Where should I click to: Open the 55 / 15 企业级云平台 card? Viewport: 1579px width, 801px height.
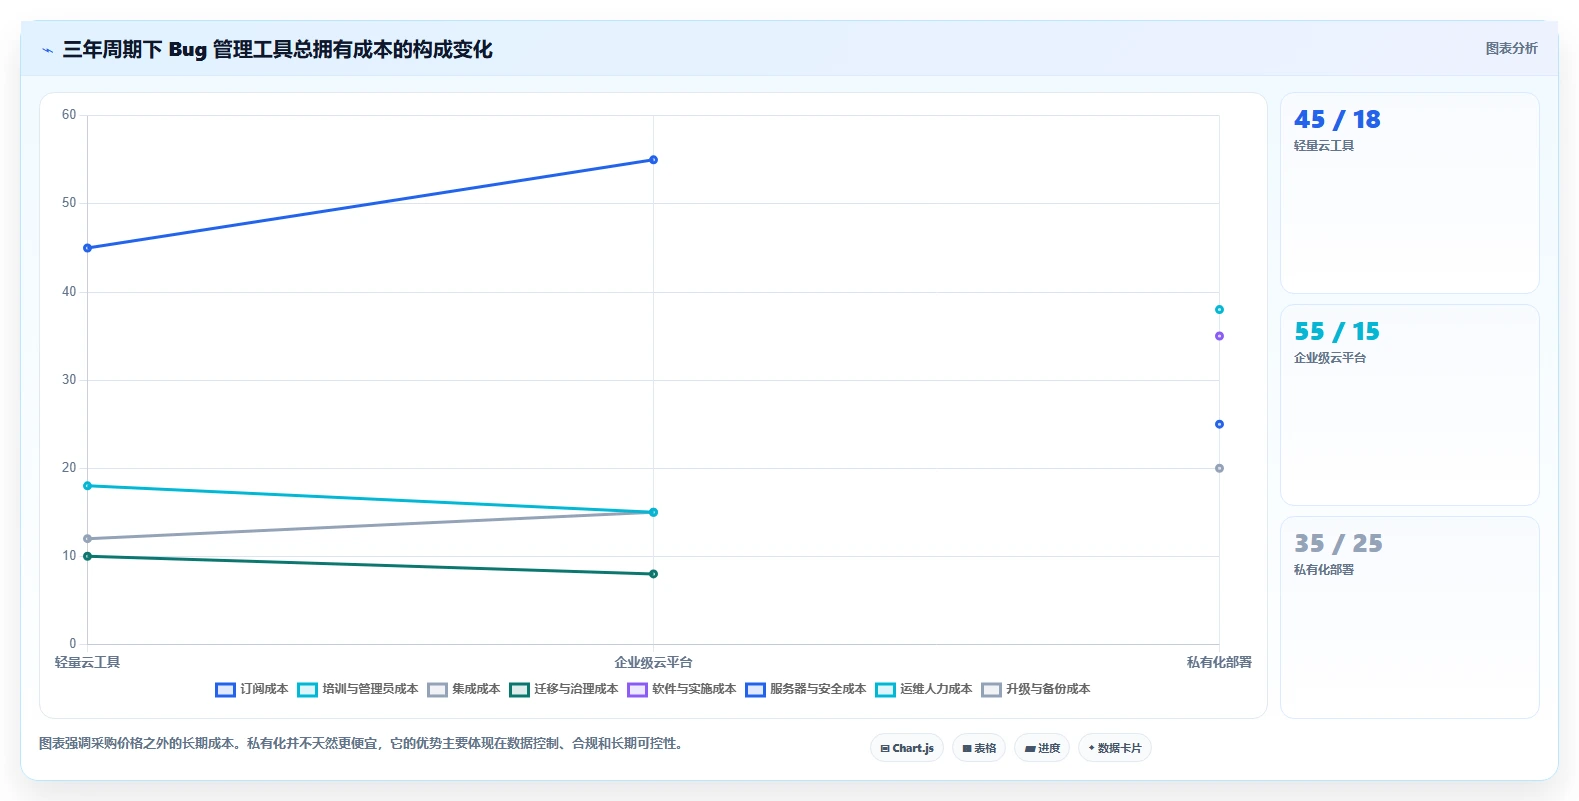coord(1409,405)
